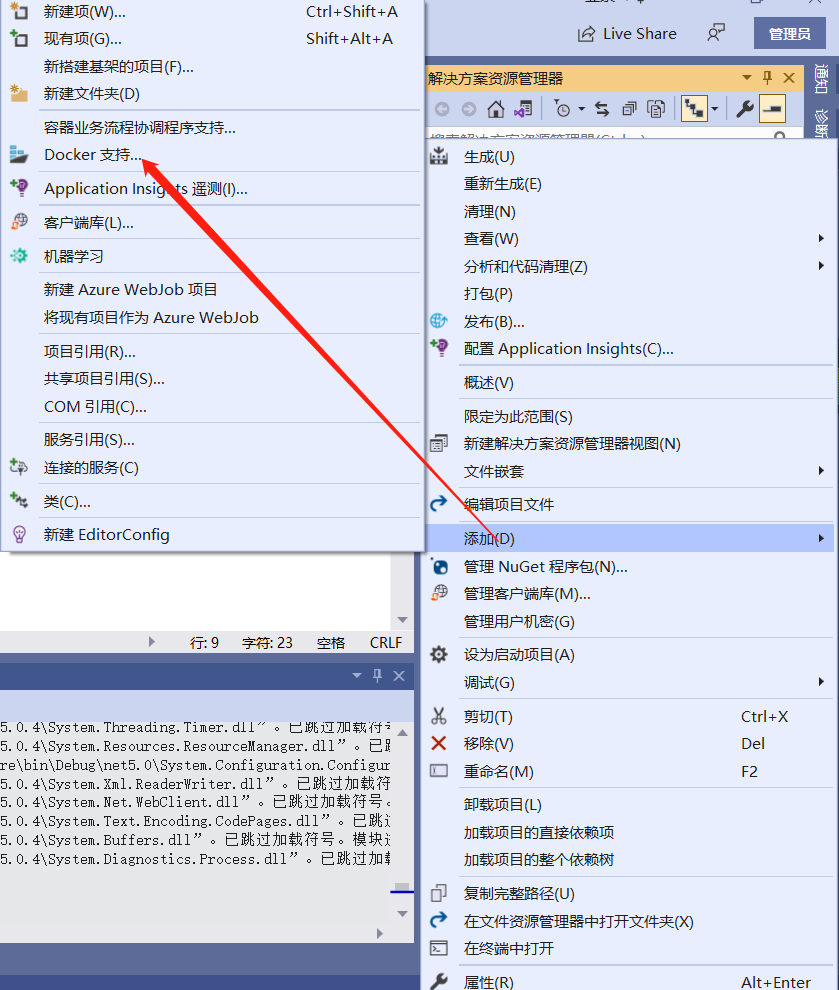The height and width of the screenshot is (990, 839).
Task: Click the 空格 indentation indicator
Action: point(331,643)
